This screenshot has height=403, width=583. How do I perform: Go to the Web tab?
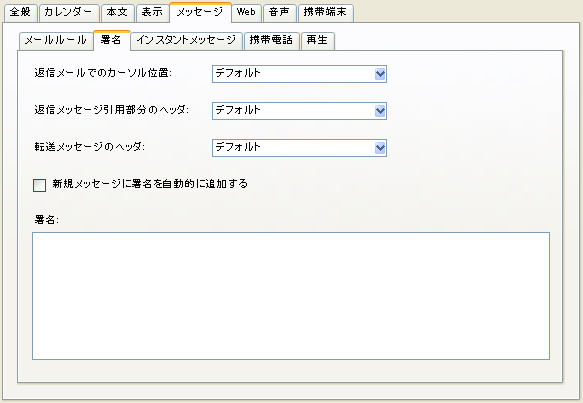(246, 13)
